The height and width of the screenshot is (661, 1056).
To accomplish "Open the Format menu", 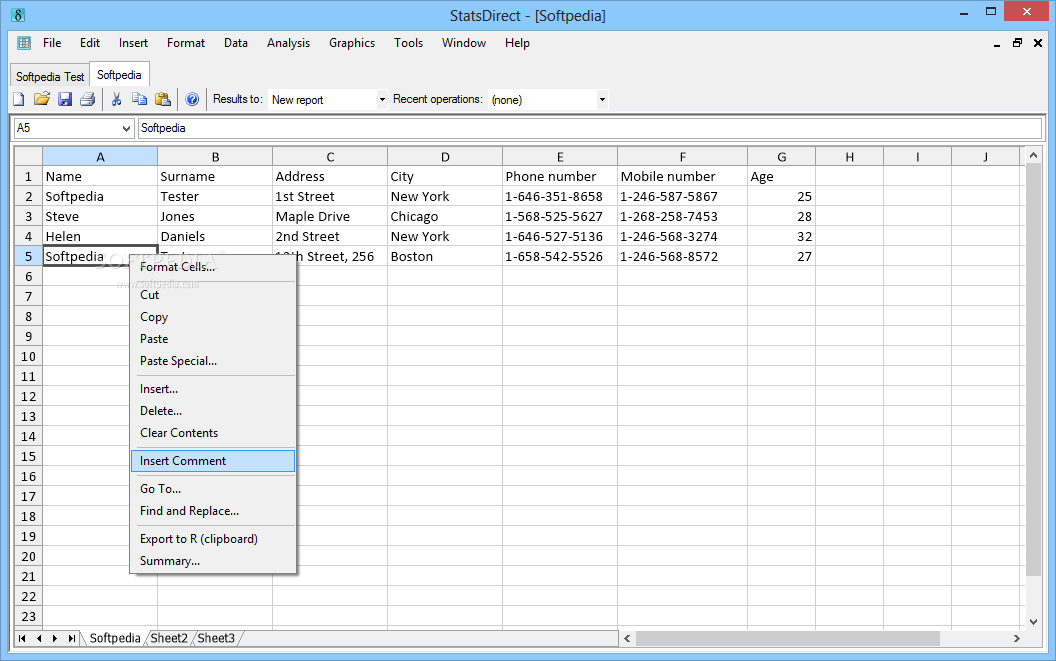I will (186, 43).
